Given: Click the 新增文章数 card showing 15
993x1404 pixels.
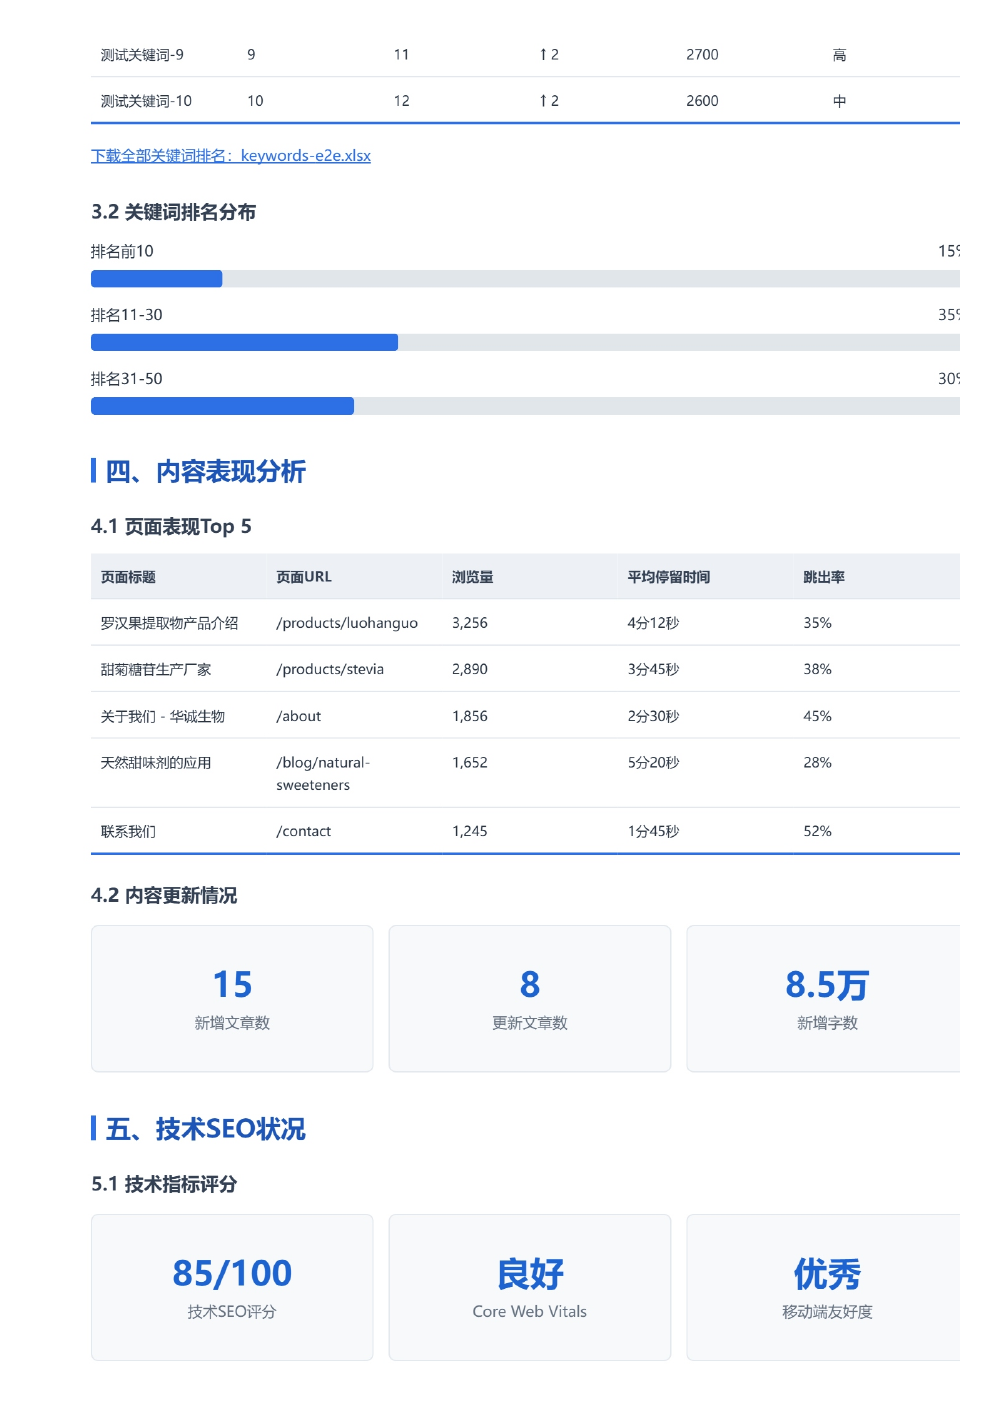Looking at the screenshot, I should [x=232, y=998].
